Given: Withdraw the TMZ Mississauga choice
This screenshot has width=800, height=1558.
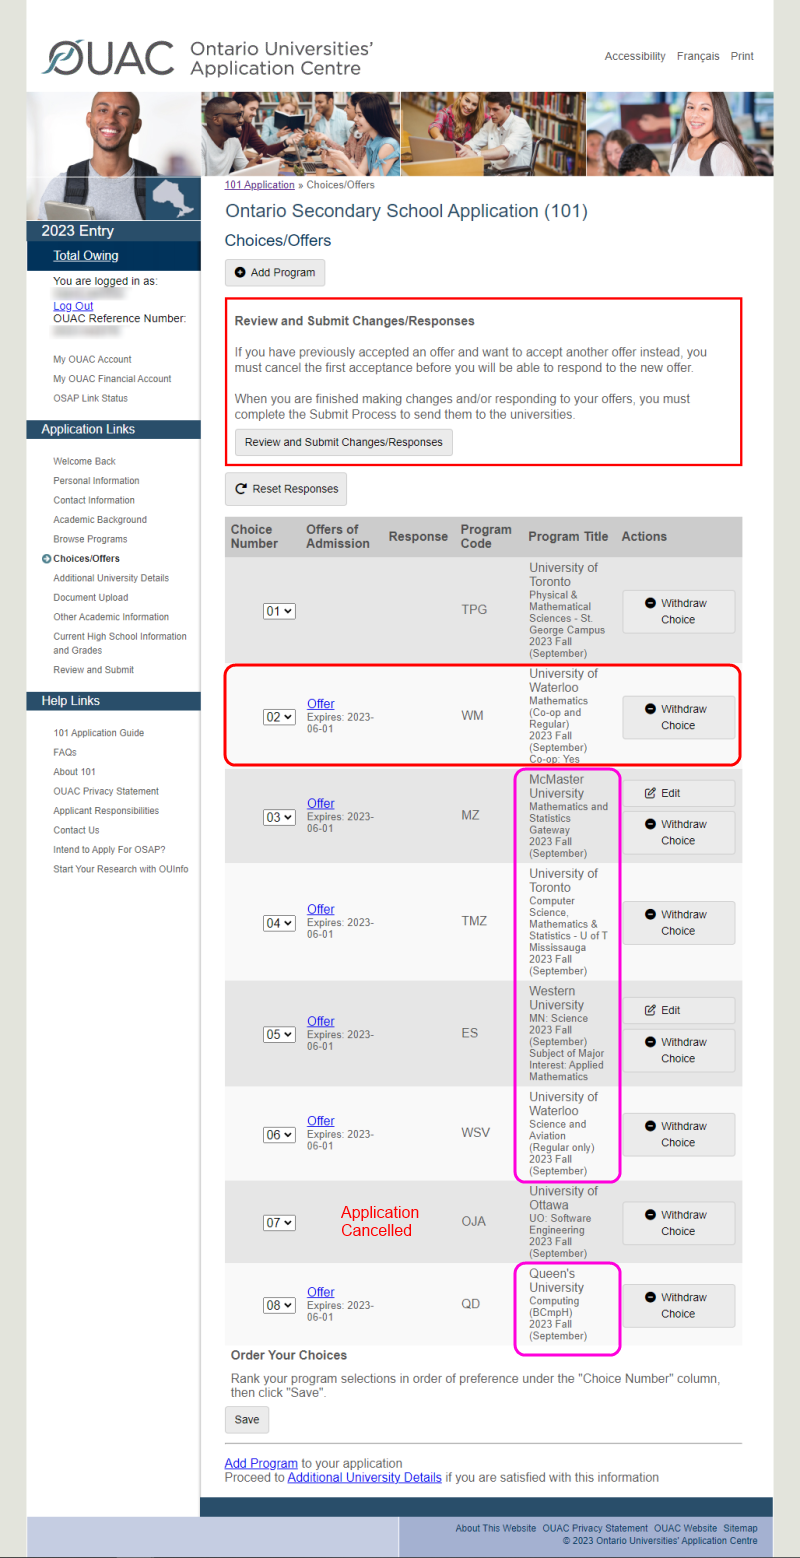Looking at the screenshot, I should [x=678, y=922].
